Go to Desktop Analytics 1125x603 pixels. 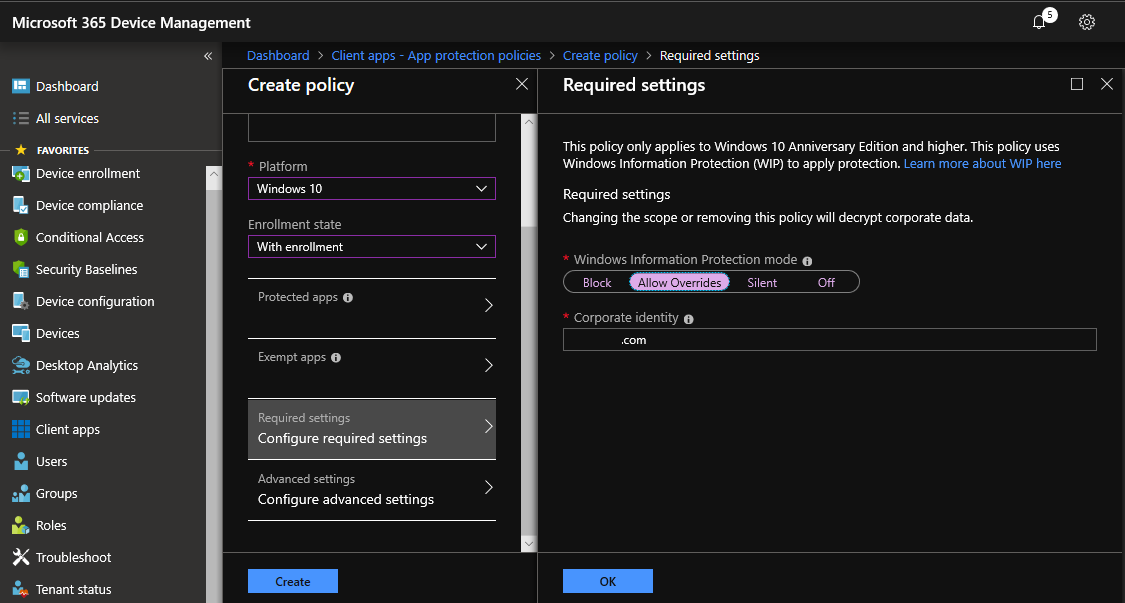87,365
